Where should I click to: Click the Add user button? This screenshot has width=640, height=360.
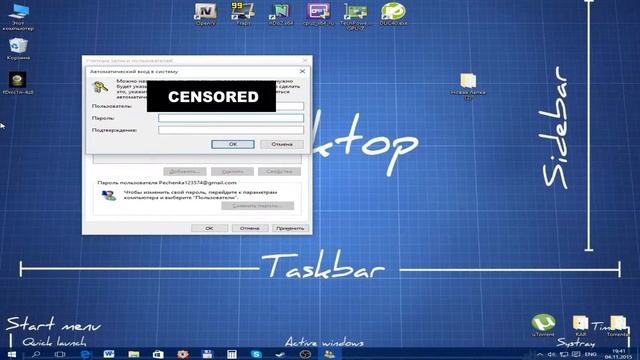coord(184,171)
